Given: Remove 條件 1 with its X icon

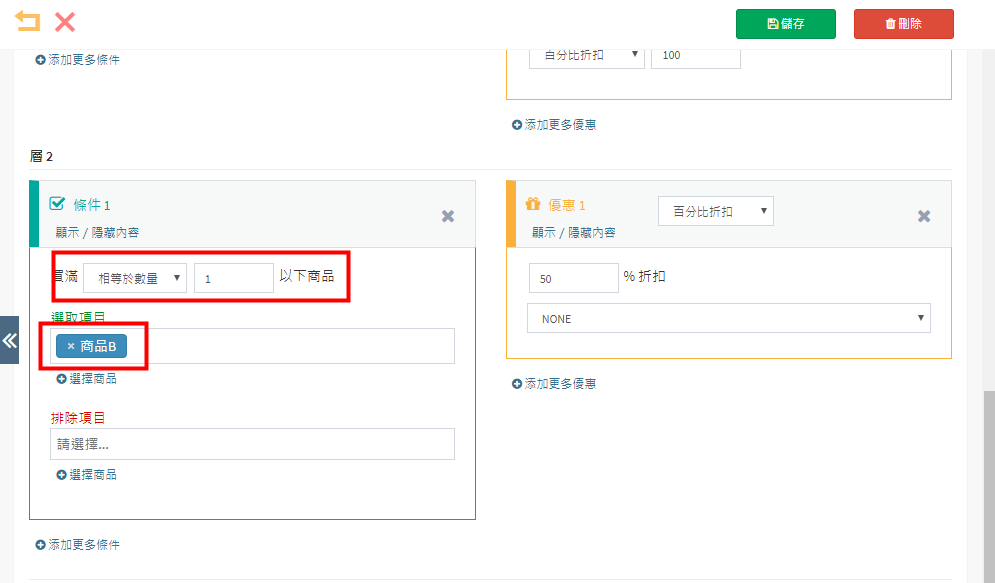Looking at the screenshot, I should coord(448,216).
